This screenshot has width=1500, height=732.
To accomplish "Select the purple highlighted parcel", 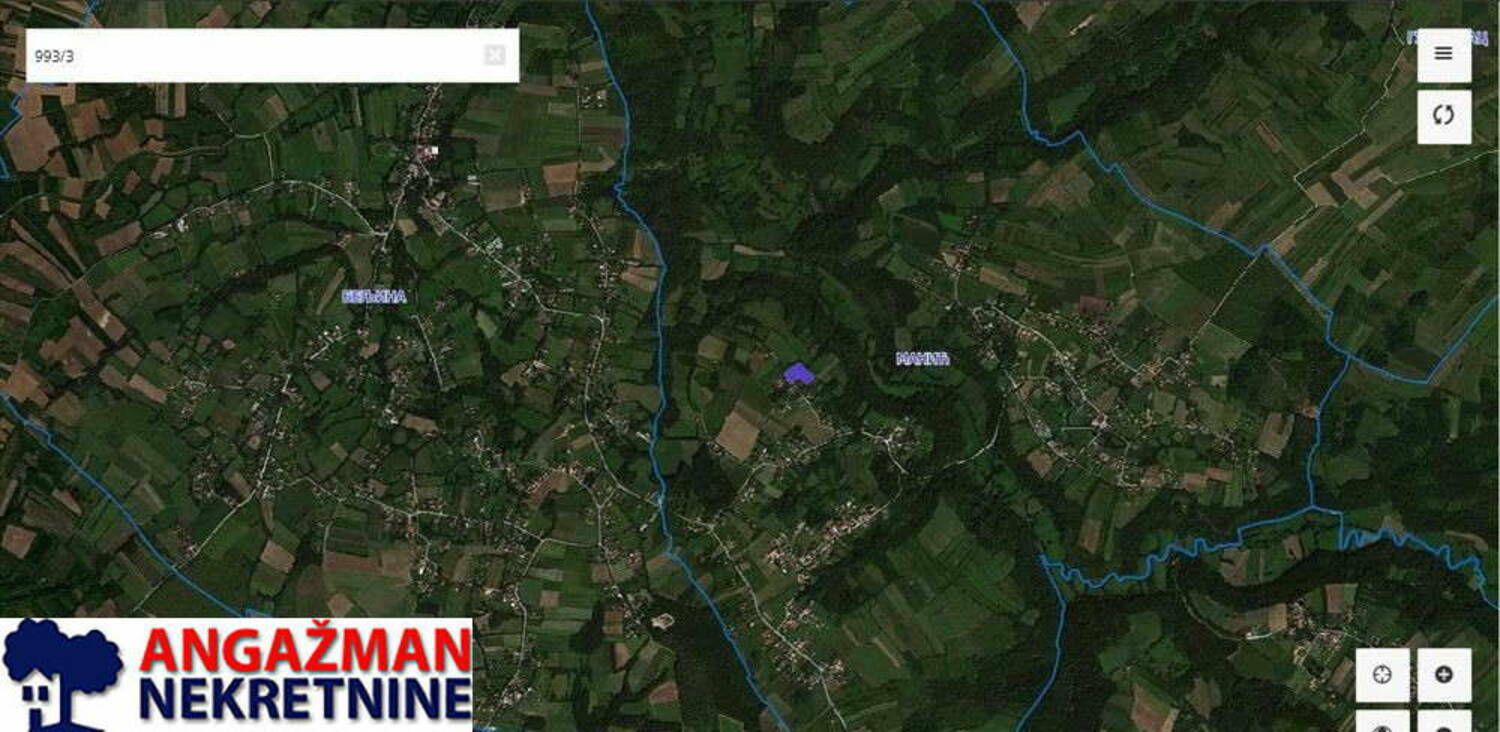I will click(797, 374).
